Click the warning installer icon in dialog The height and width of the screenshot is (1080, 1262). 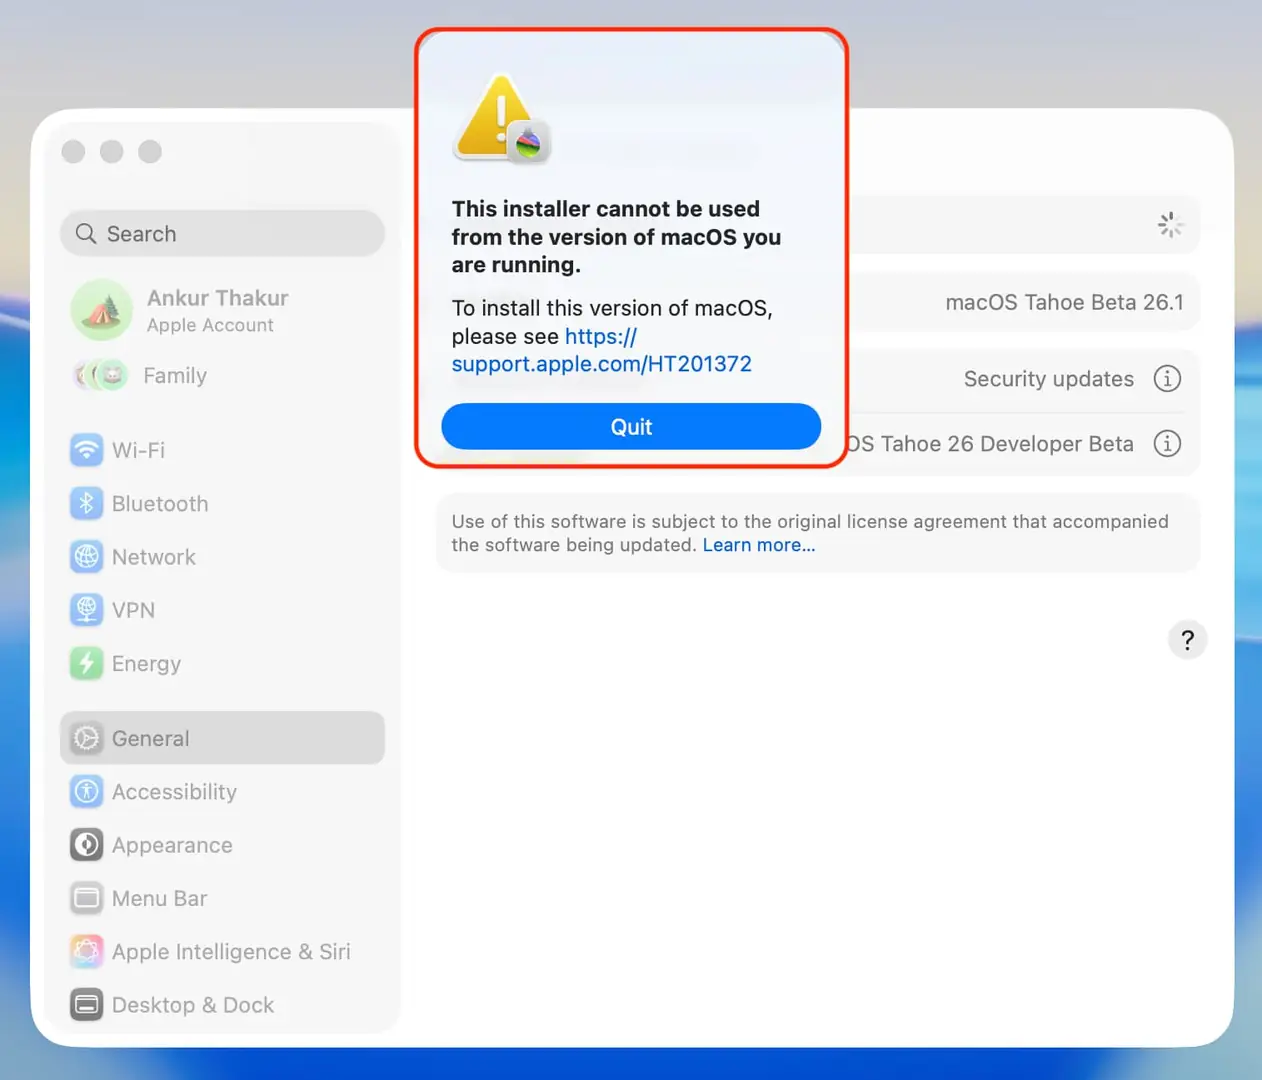(x=501, y=119)
